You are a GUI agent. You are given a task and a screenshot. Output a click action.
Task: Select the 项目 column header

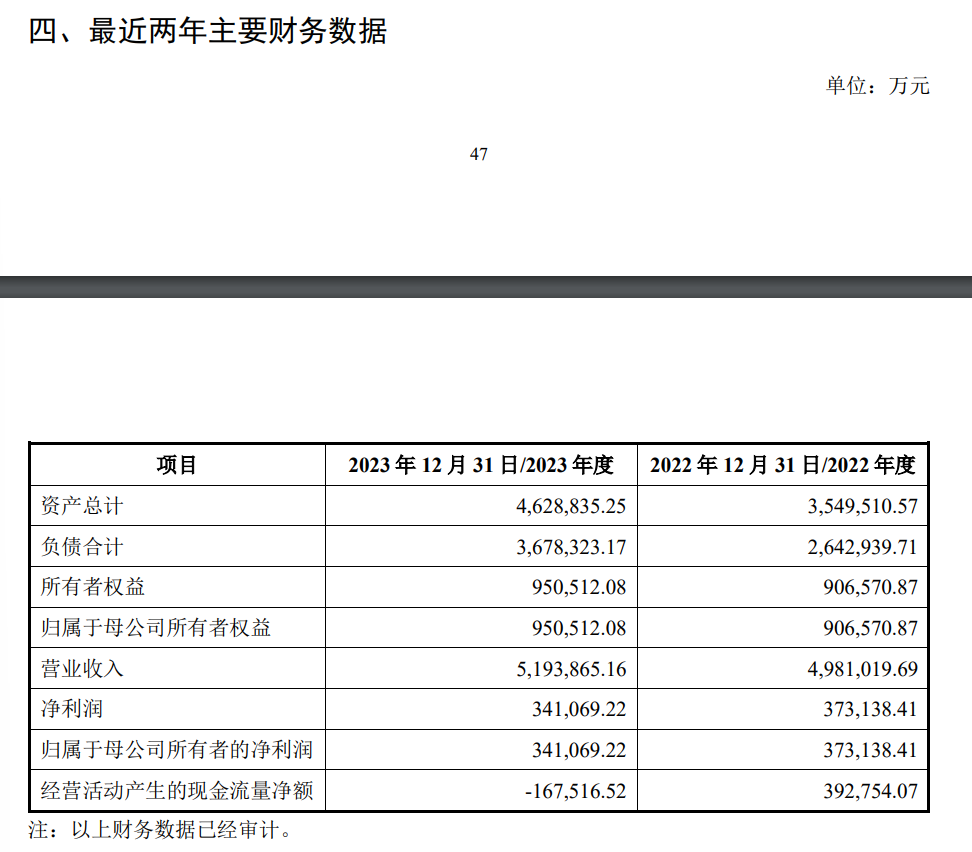pyautogui.click(x=177, y=464)
